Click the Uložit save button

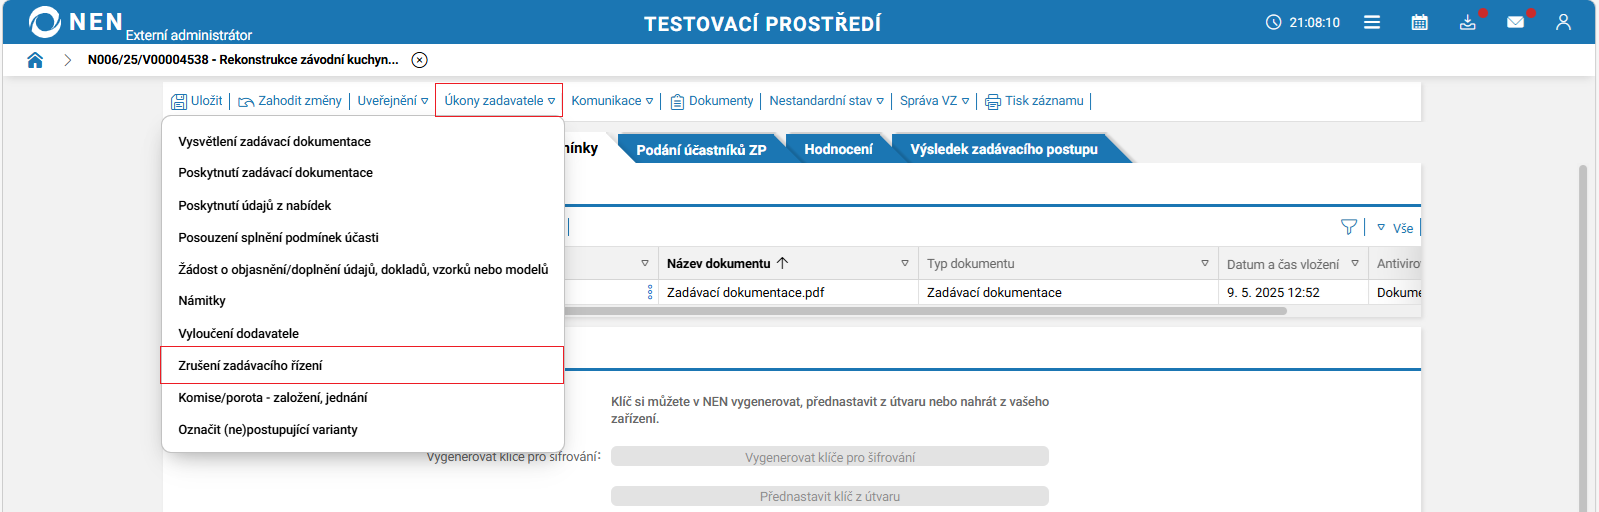point(197,101)
